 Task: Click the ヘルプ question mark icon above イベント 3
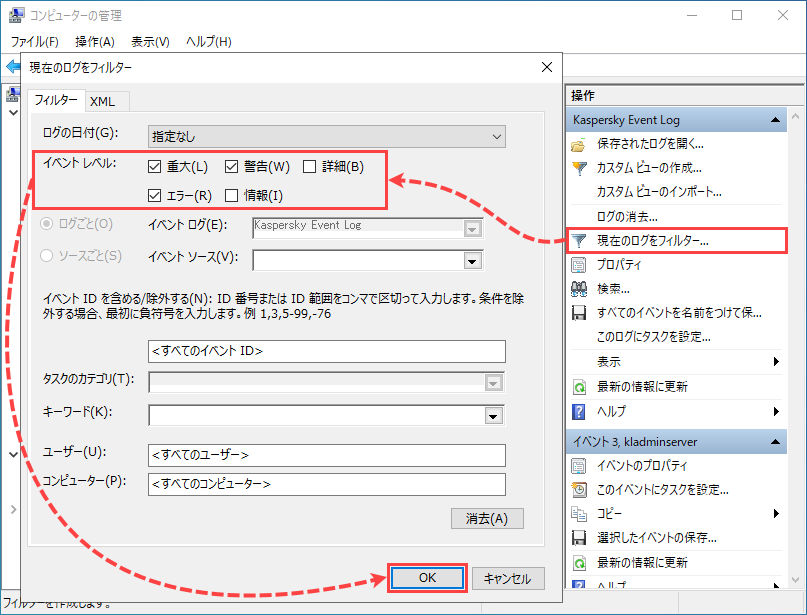click(578, 411)
